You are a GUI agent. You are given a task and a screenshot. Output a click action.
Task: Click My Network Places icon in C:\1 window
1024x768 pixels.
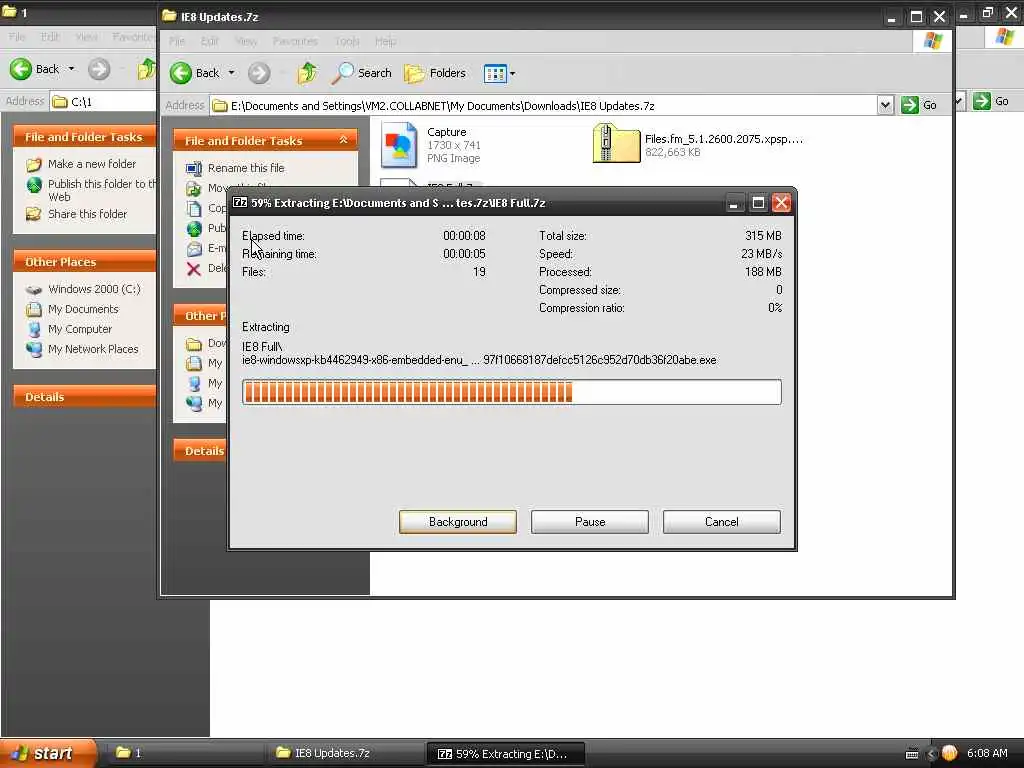coord(34,349)
